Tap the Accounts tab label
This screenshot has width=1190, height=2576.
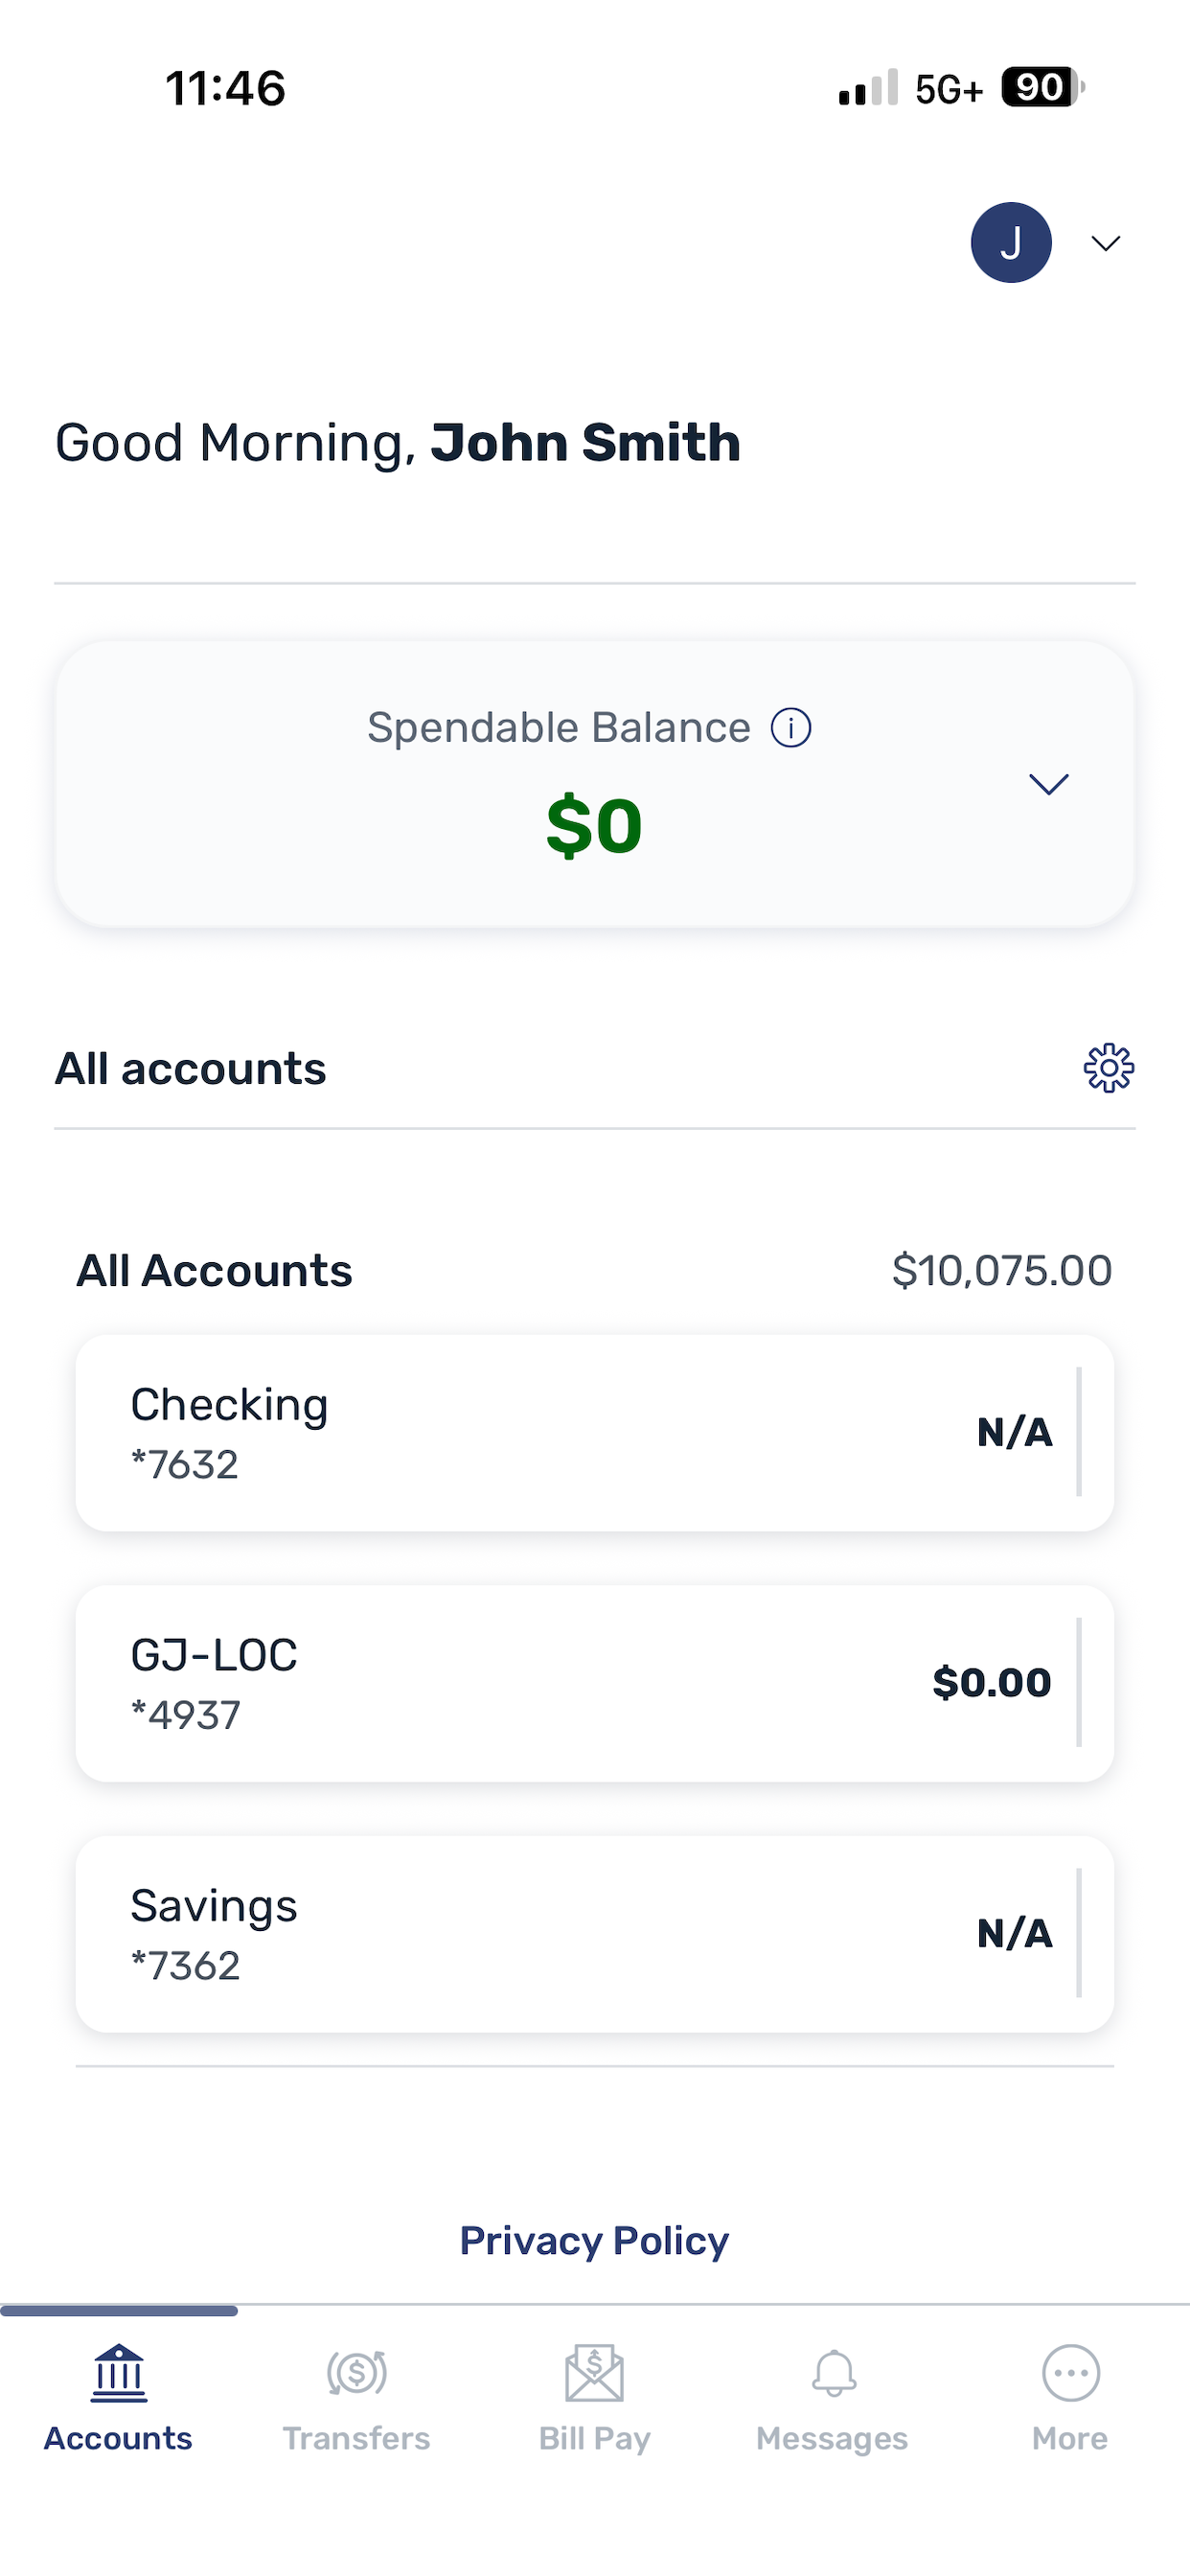118,2438
